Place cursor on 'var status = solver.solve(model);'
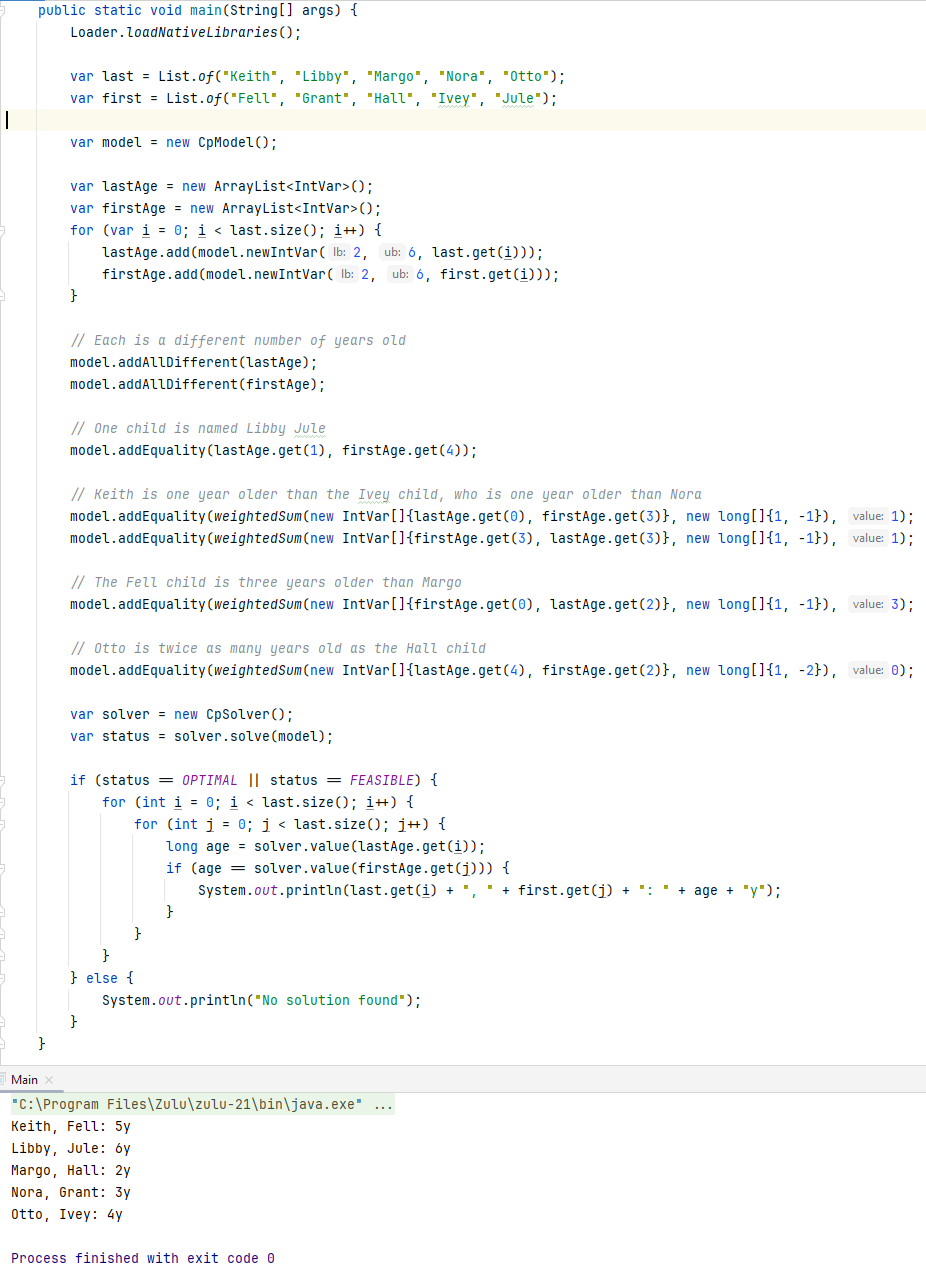The height and width of the screenshot is (1271, 926). pos(202,736)
